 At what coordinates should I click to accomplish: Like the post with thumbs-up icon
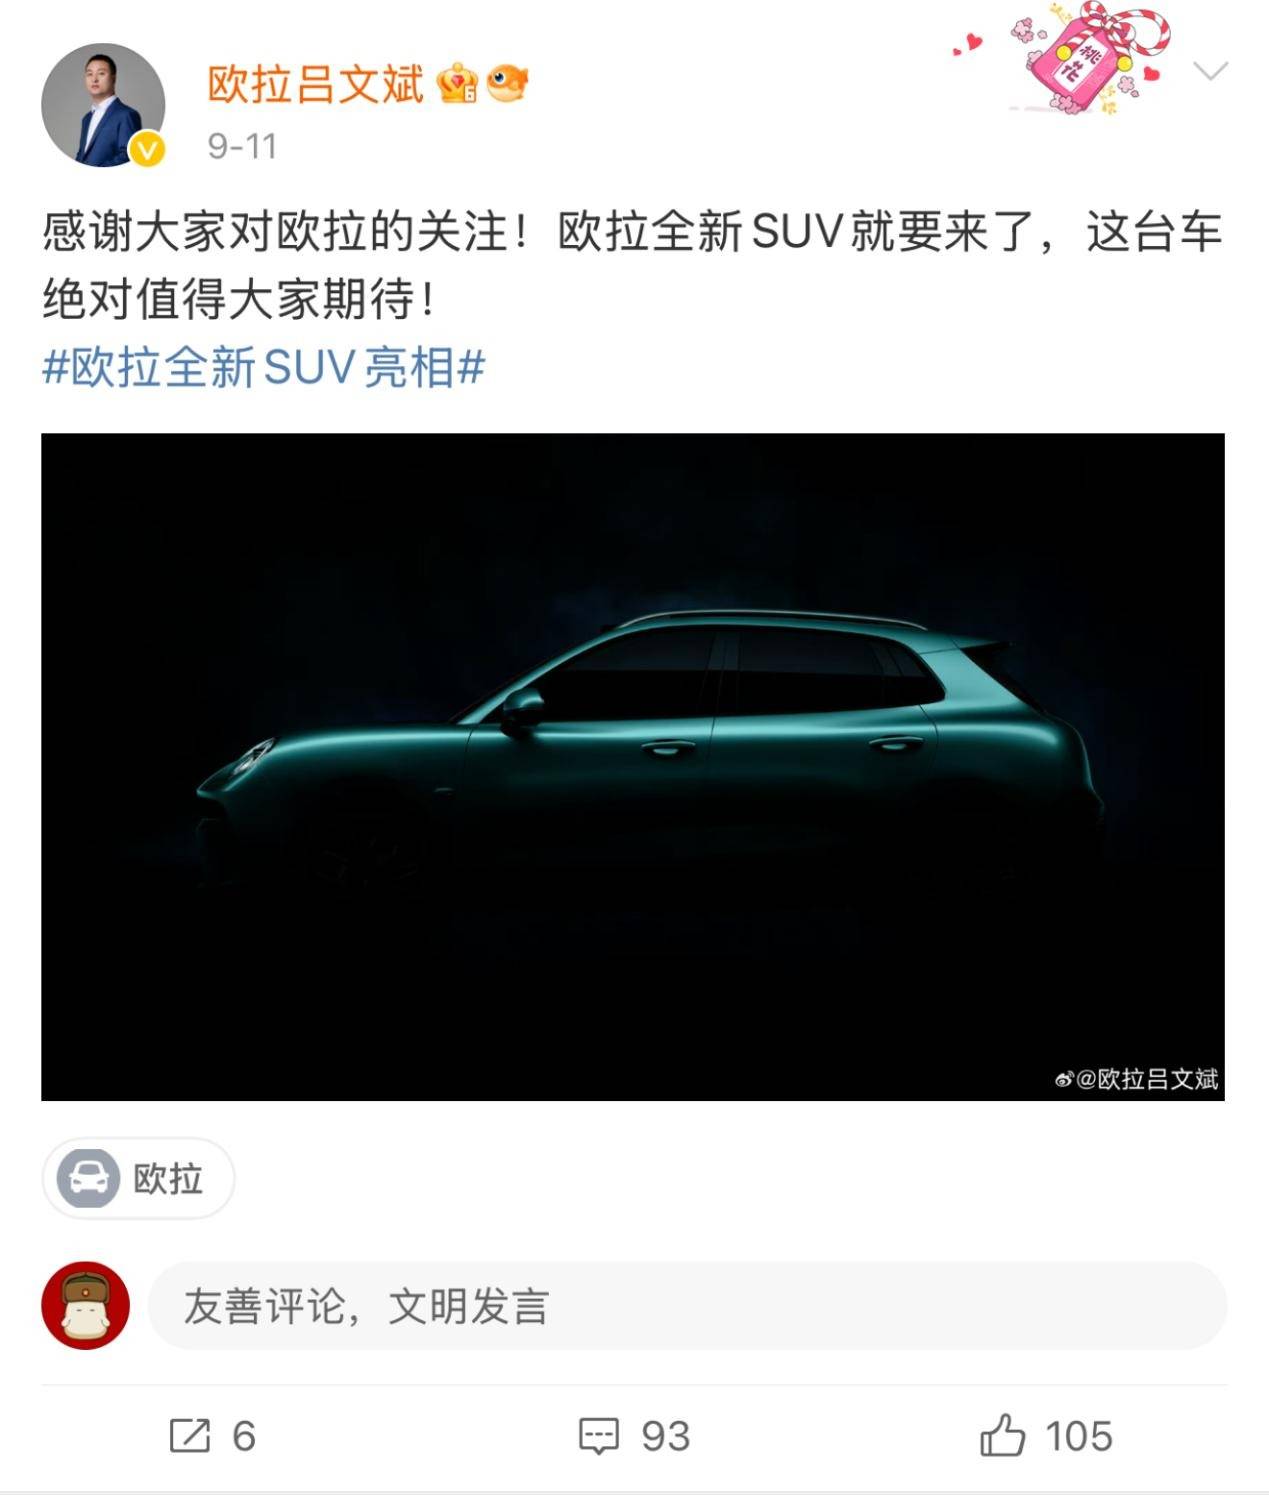click(1002, 1435)
